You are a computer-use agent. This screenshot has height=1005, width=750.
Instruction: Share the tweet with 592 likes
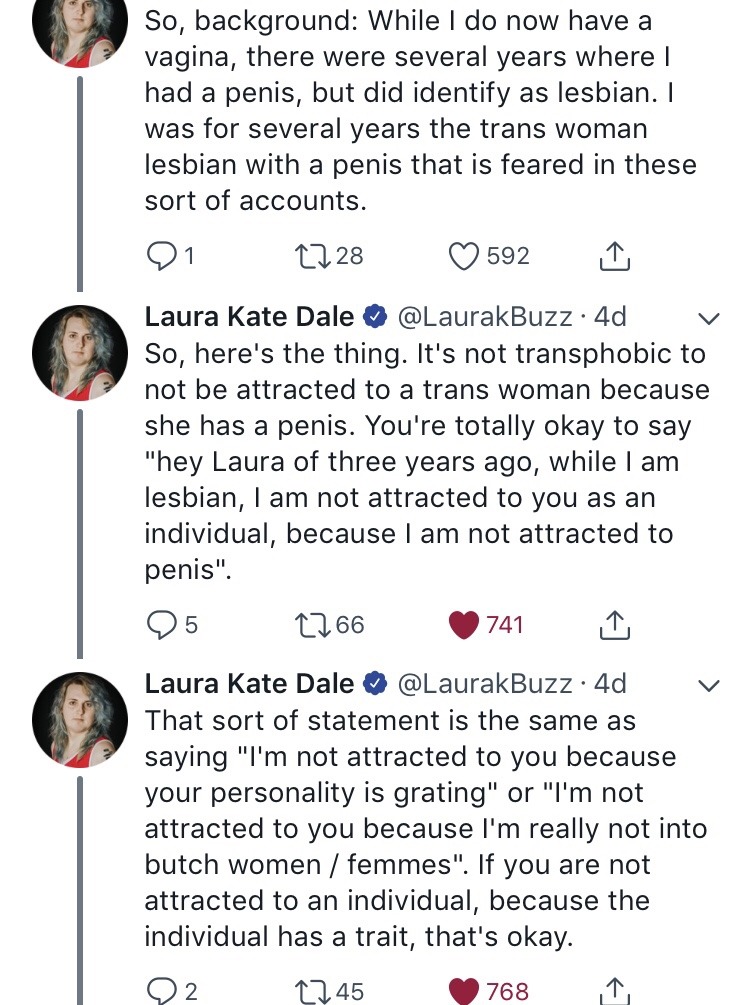[613, 257]
